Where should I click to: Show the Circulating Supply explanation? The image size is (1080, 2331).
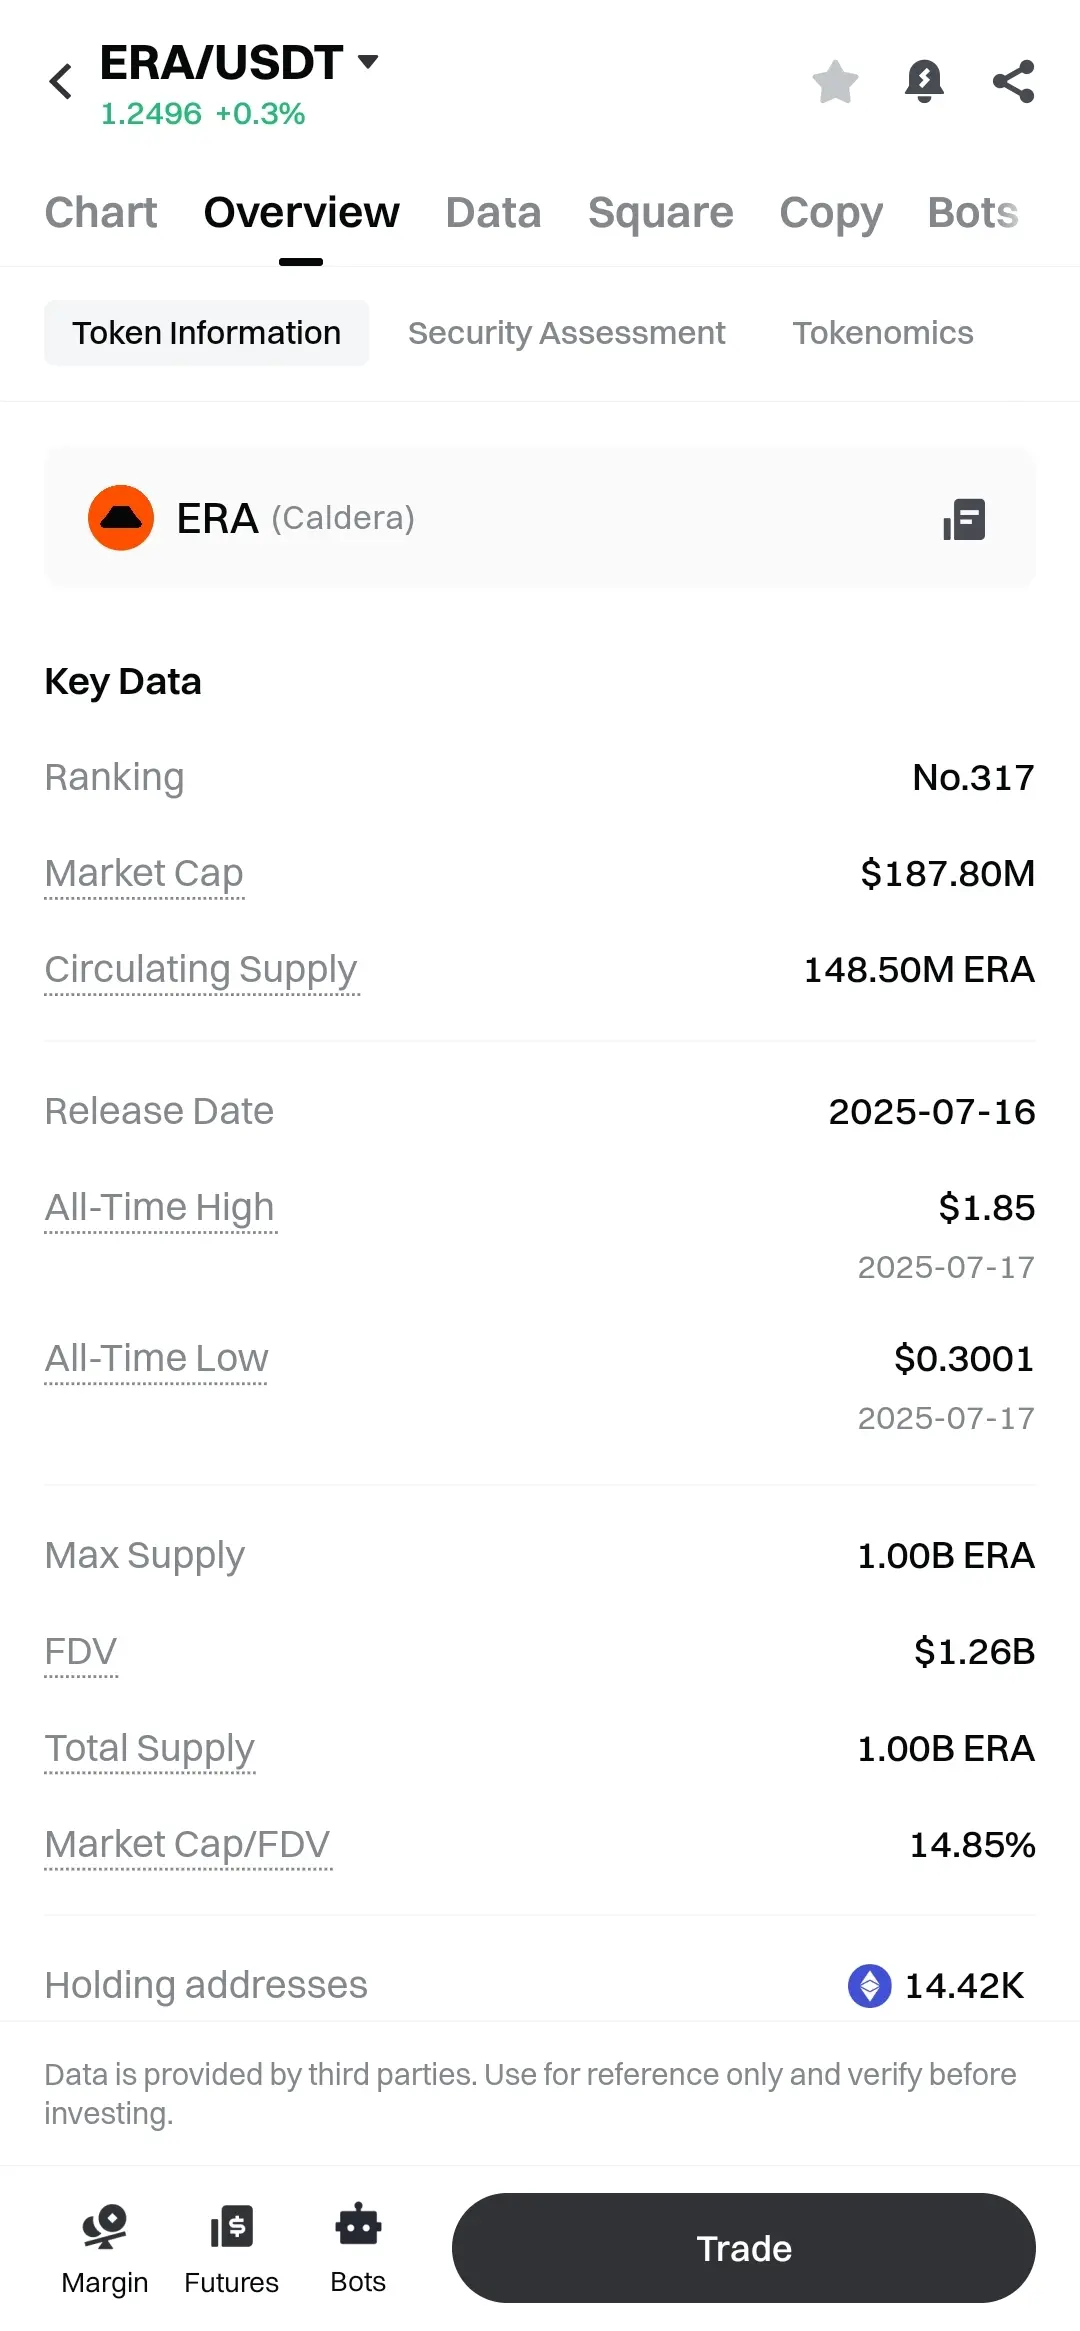coord(201,970)
